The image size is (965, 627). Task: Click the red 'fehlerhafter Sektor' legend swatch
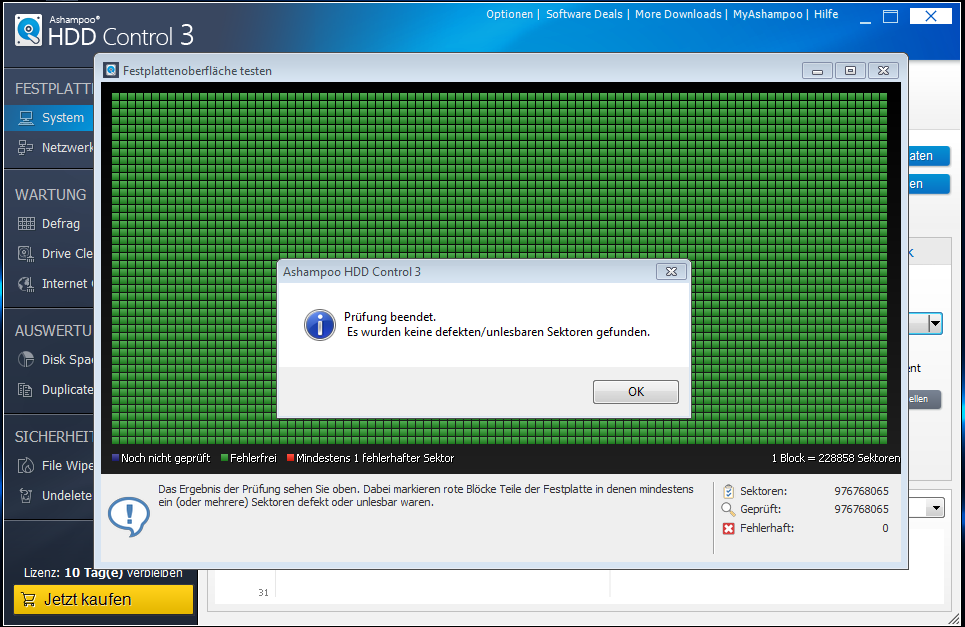pyautogui.click(x=290, y=458)
